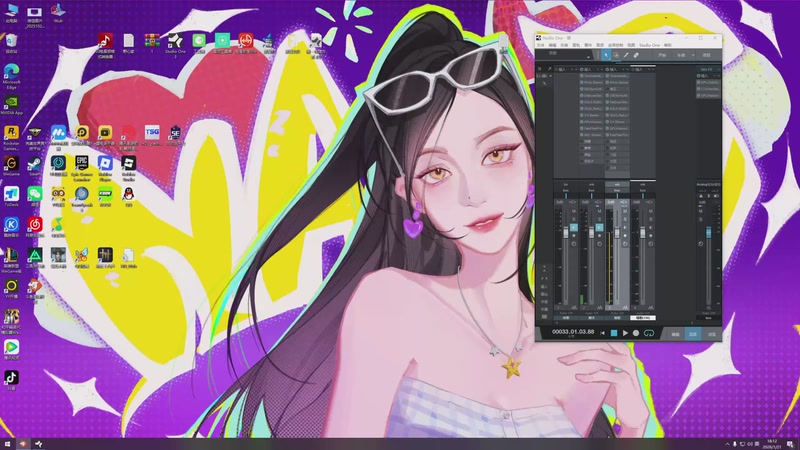
Task: Open channel 1 input source selector
Action: (566, 184)
